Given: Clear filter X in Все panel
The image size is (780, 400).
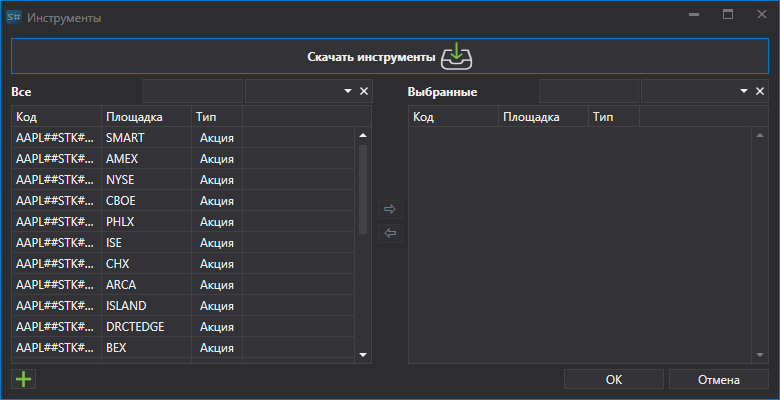Looking at the screenshot, I should pyautogui.click(x=364, y=91).
